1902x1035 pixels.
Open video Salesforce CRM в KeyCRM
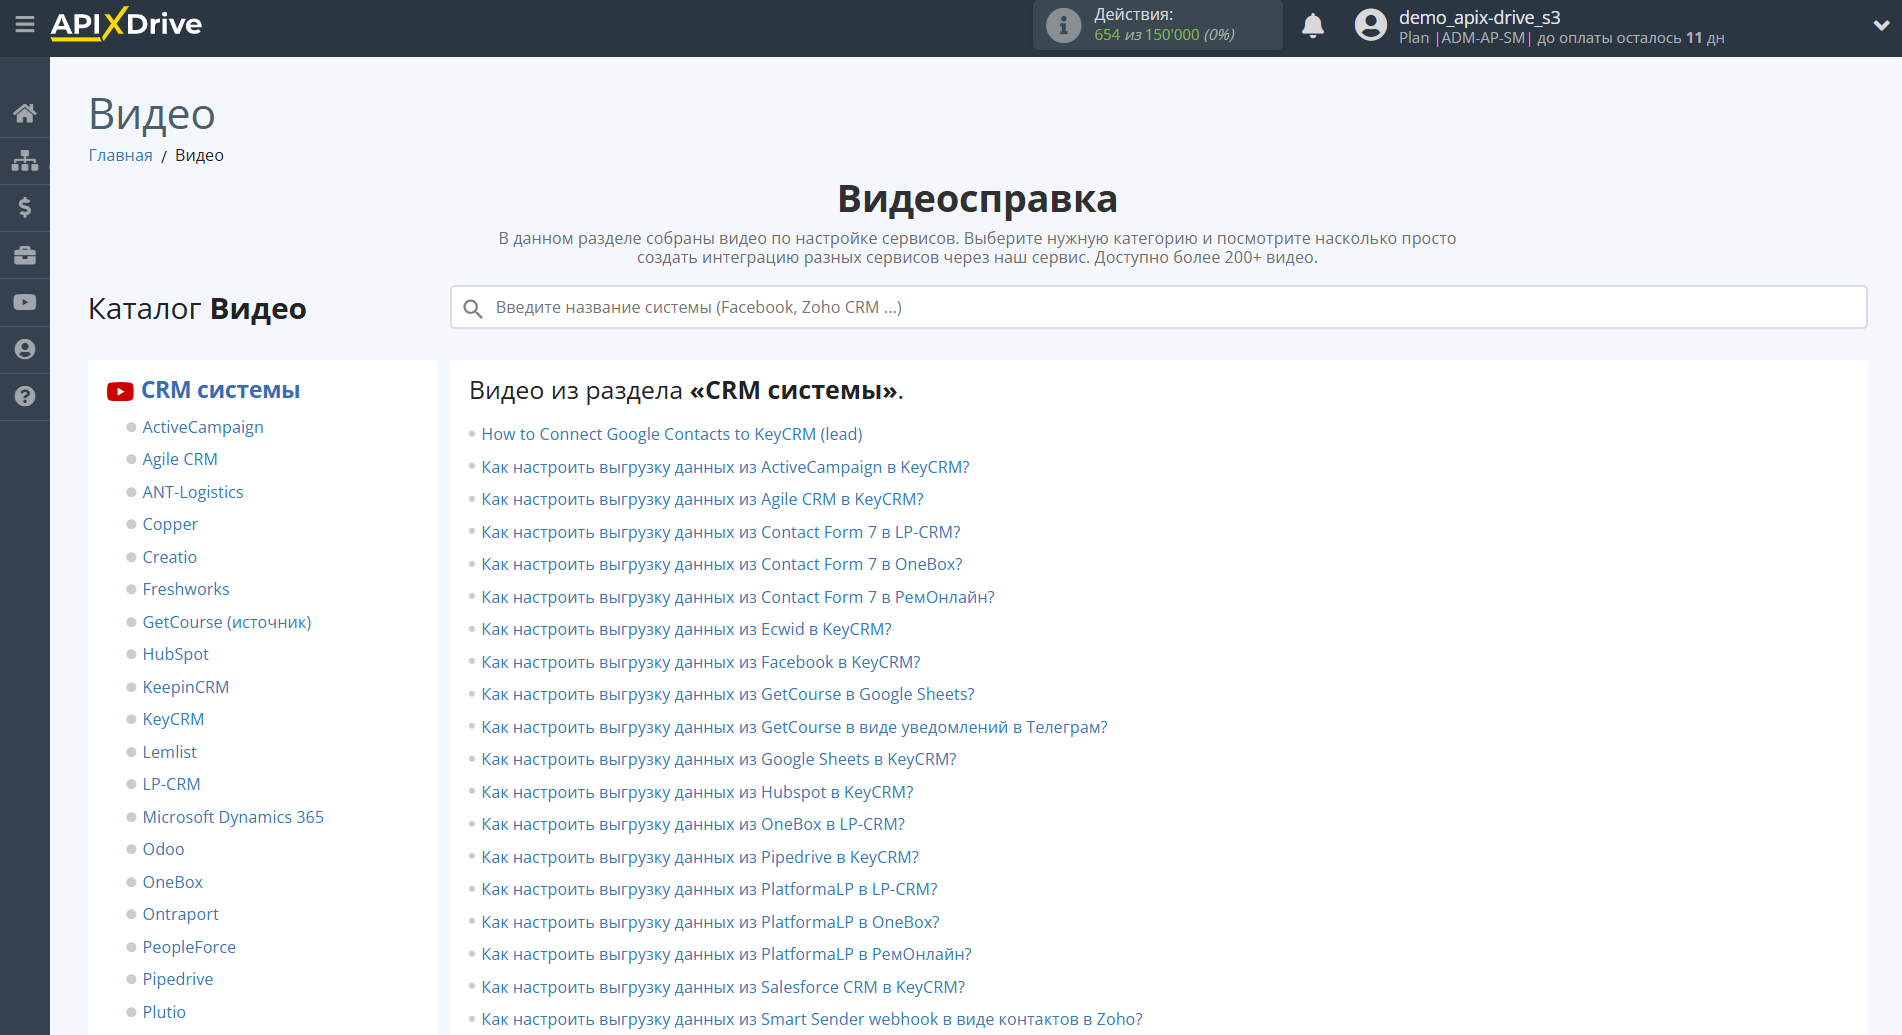723,987
